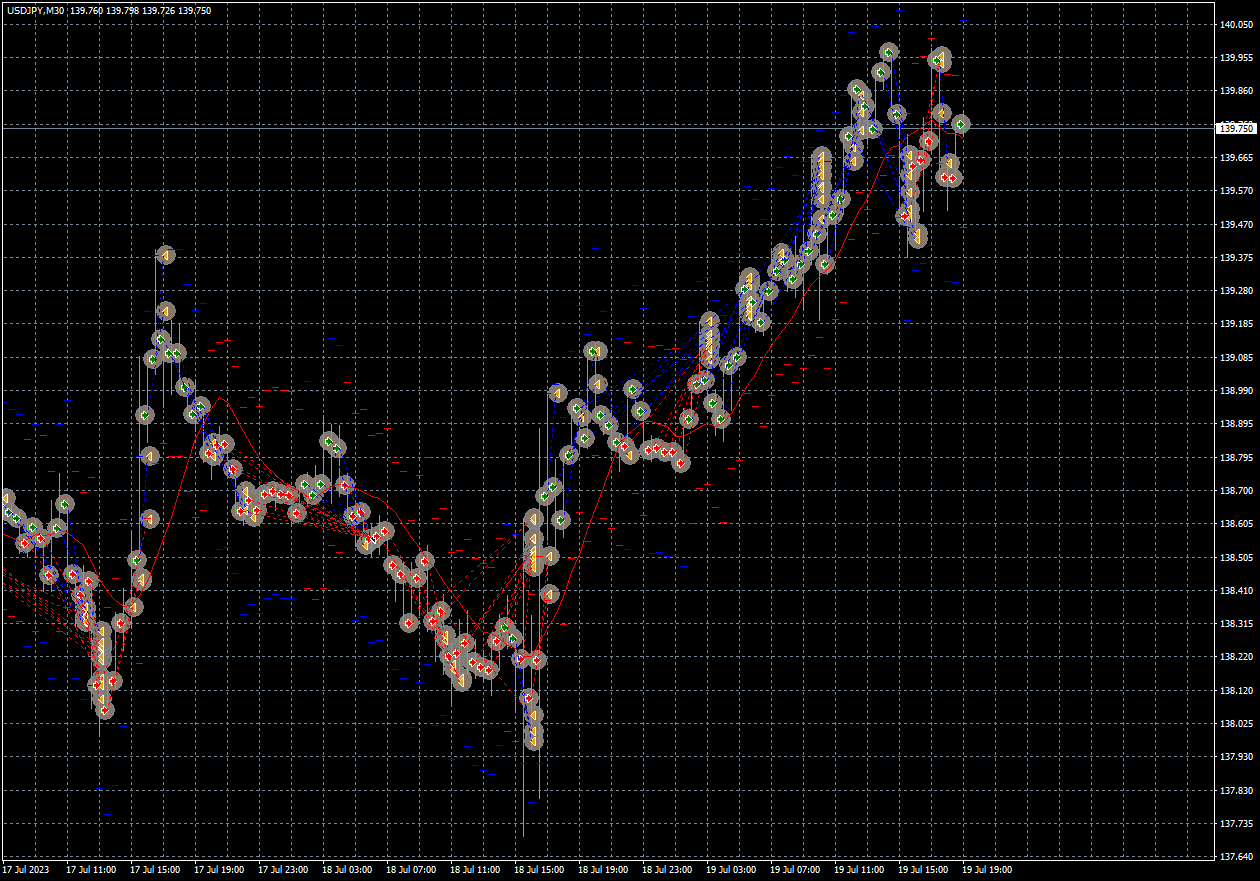The image size is (1260, 881).
Task: Click price scale value 137.735
Action: [1236, 823]
